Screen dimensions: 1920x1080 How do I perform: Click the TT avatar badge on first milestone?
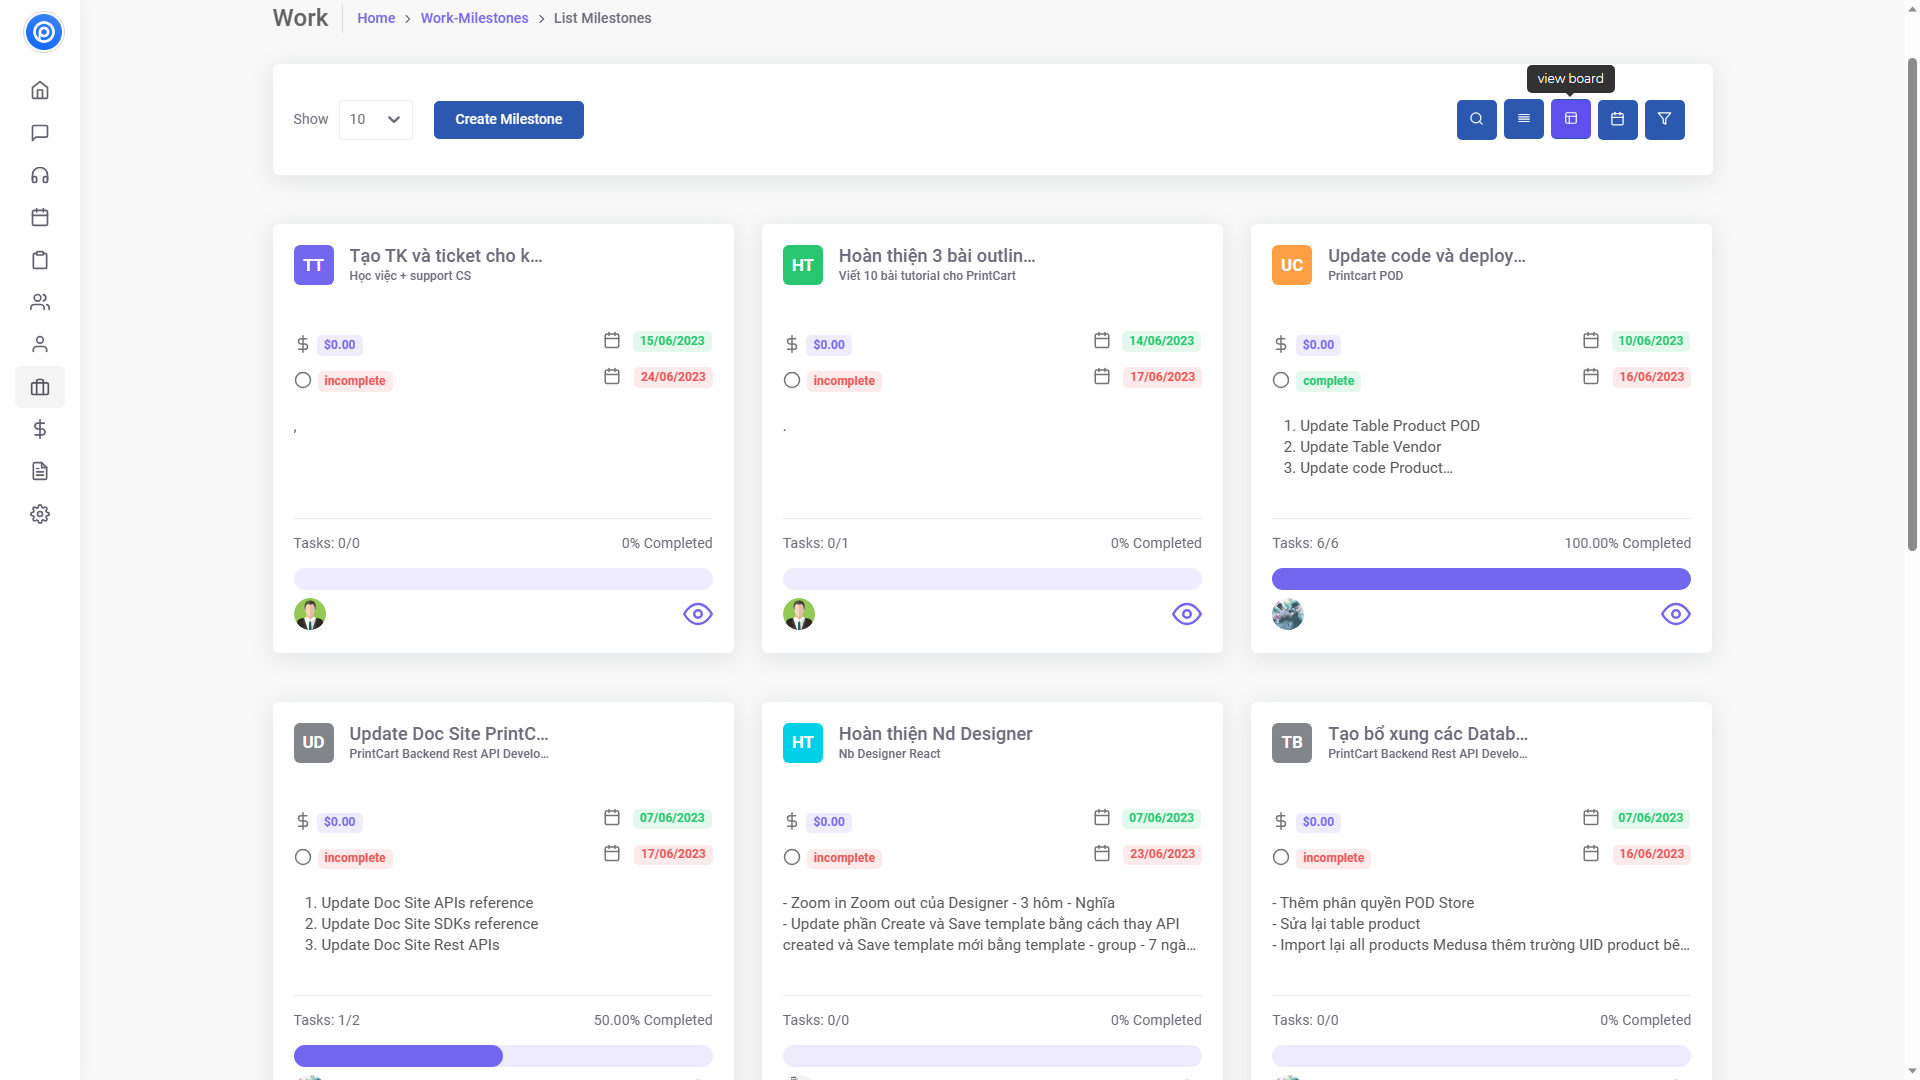[x=313, y=265]
